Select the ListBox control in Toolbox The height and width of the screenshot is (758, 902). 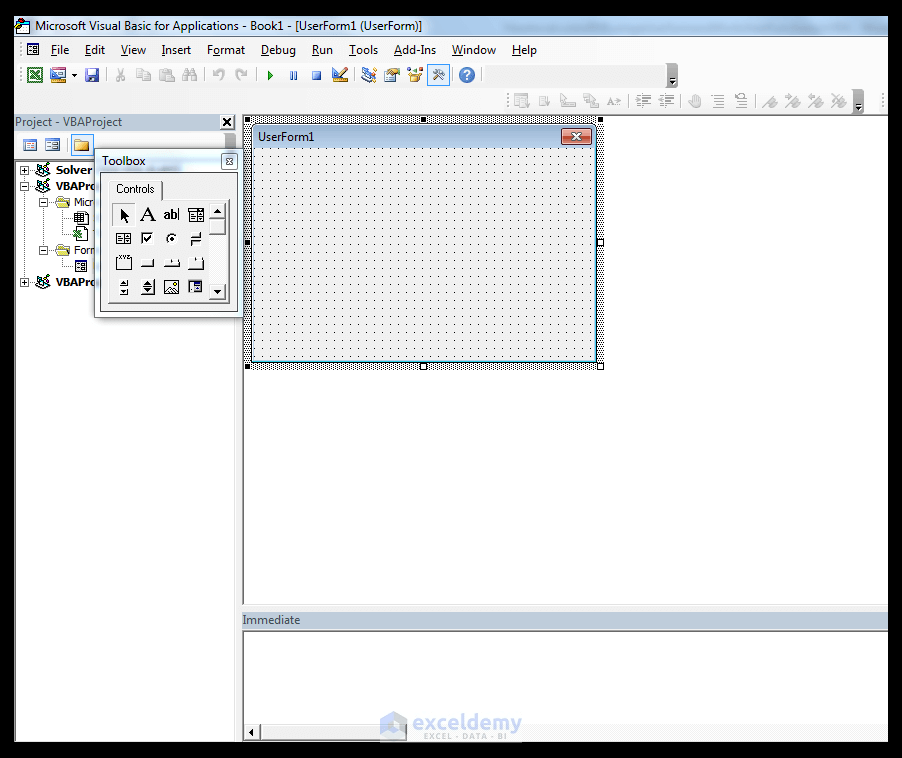[124, 239]
